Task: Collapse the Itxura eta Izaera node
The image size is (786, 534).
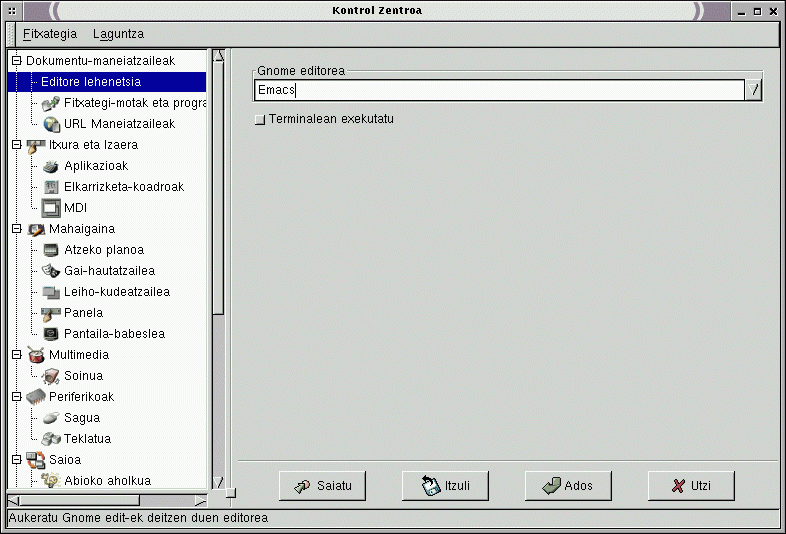Action: point(17,145)
